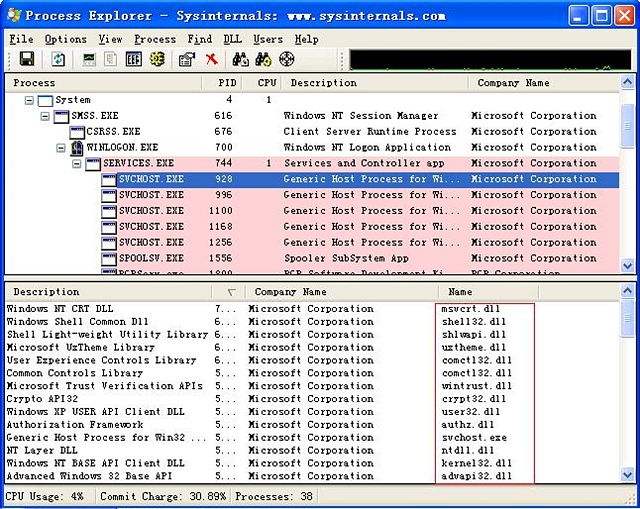Select the CSRSS.EXE process row
The height and width of the screenshot is (509, 640).
312,132
